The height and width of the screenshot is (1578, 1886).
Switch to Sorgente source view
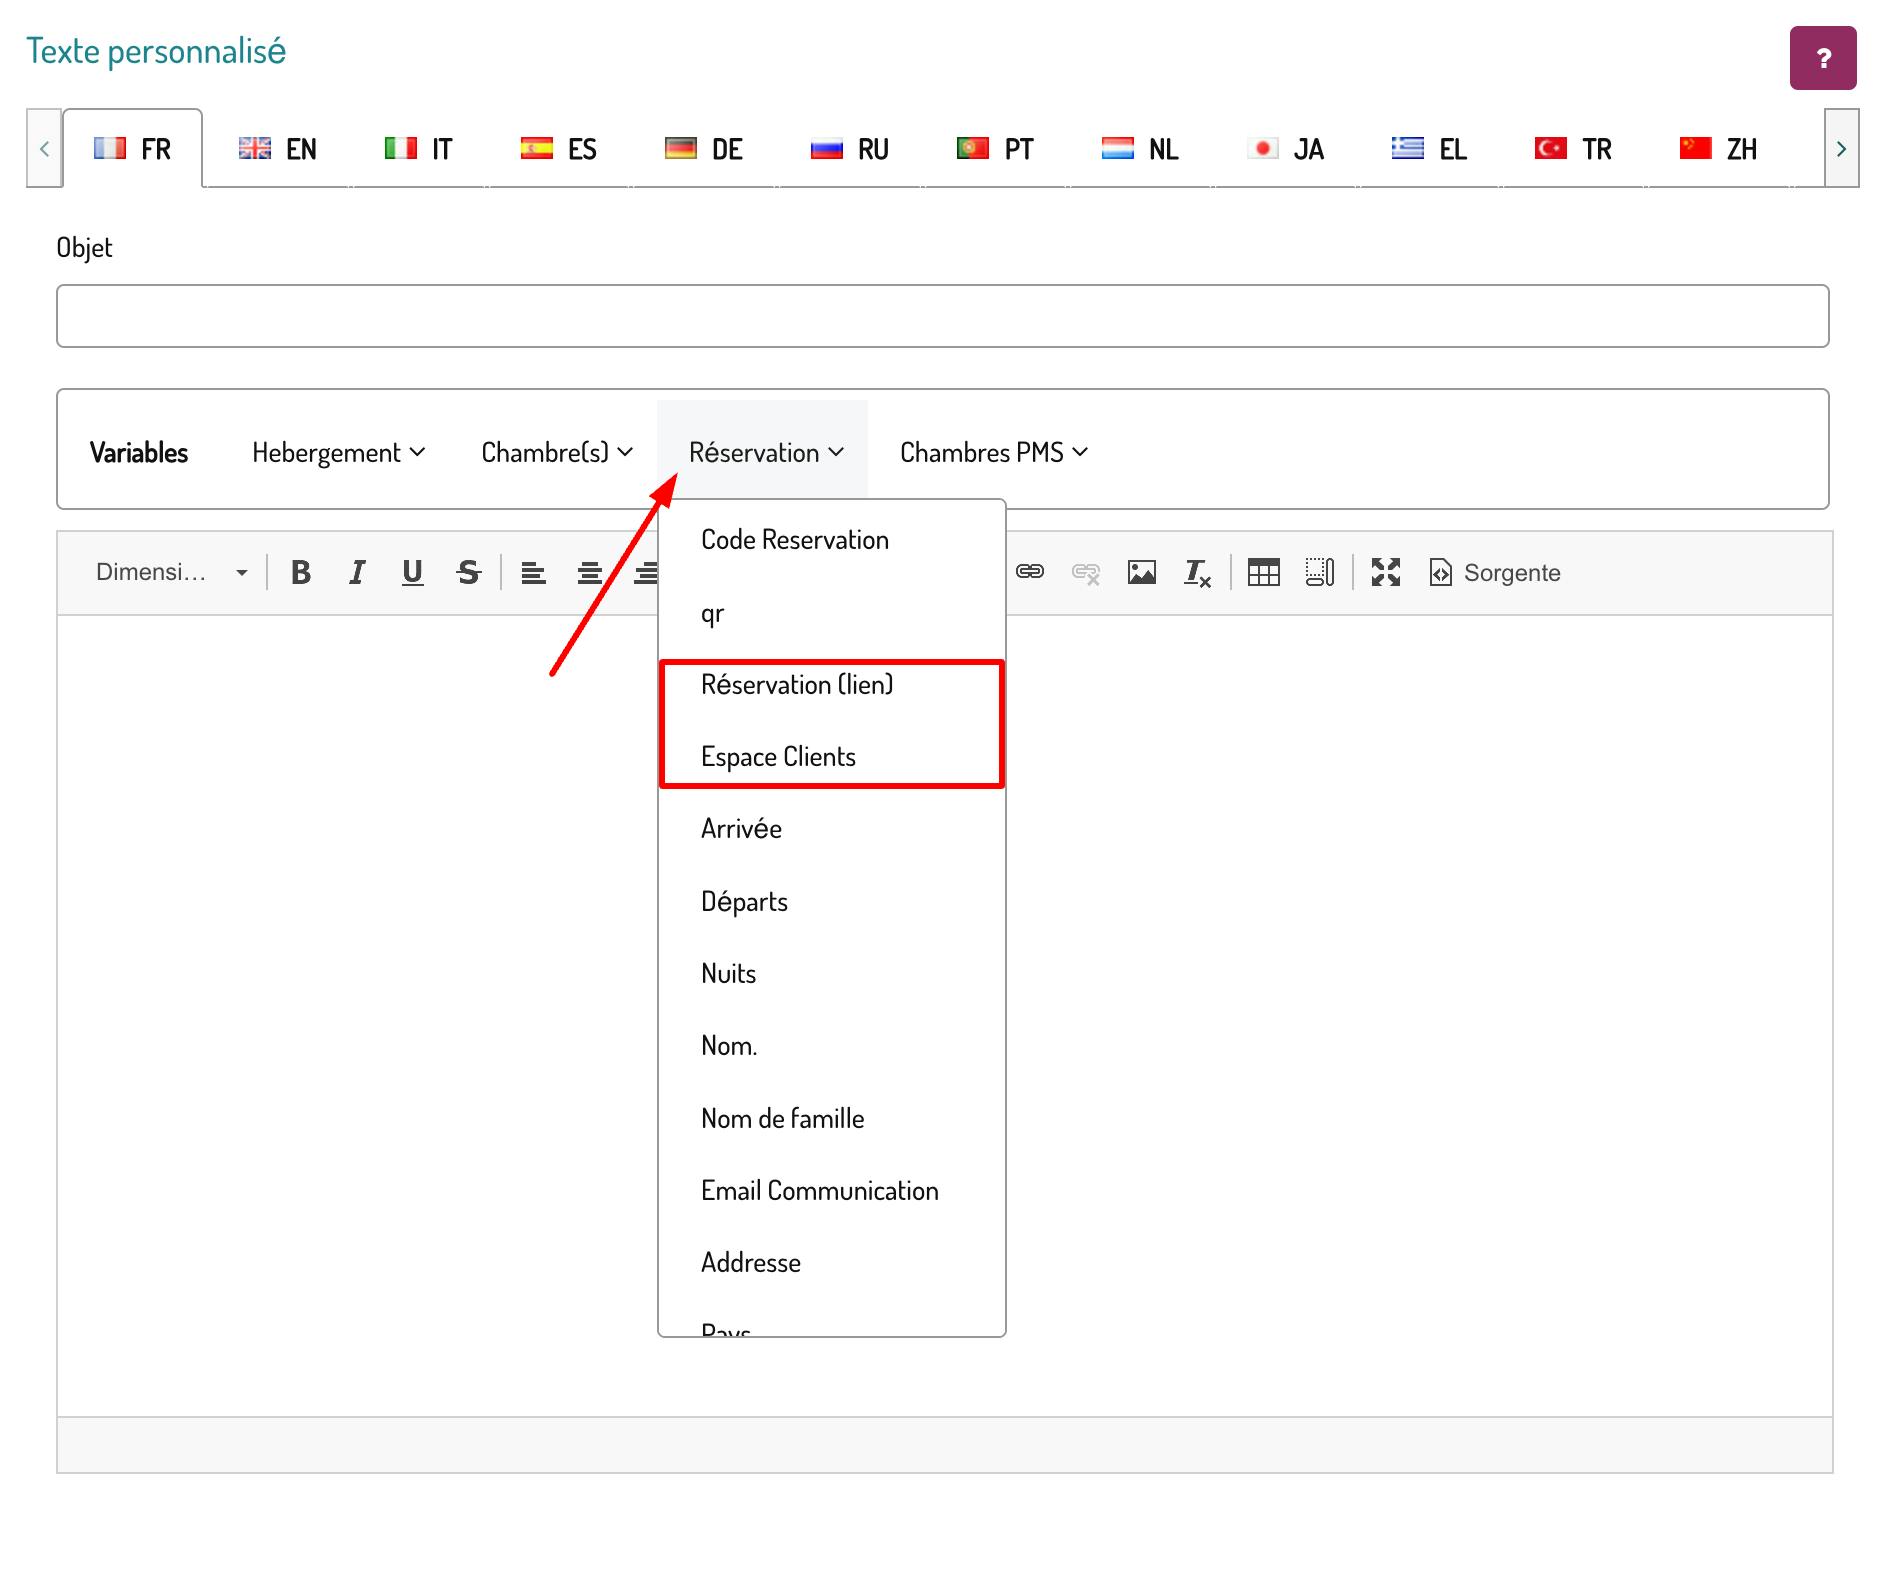[1495, 573]
